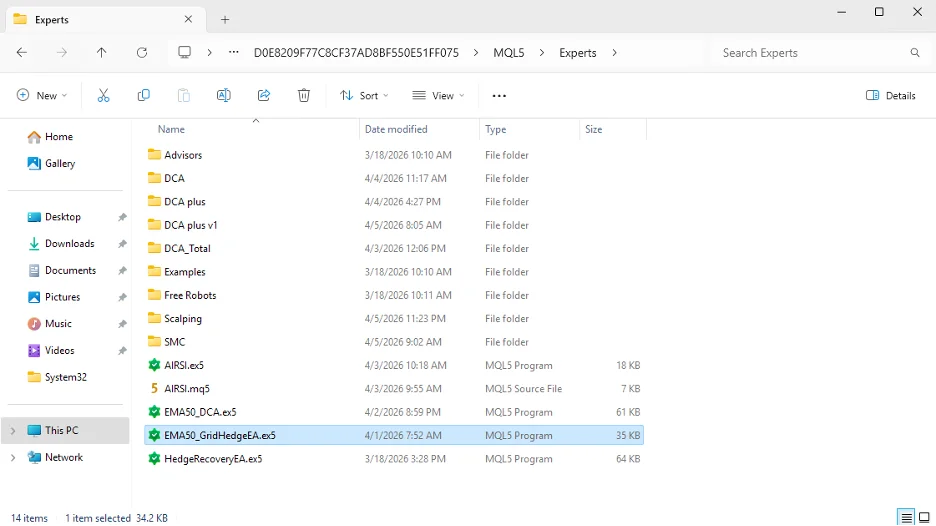
Task: Switch to details list view icon
Action: pos(906,518)
